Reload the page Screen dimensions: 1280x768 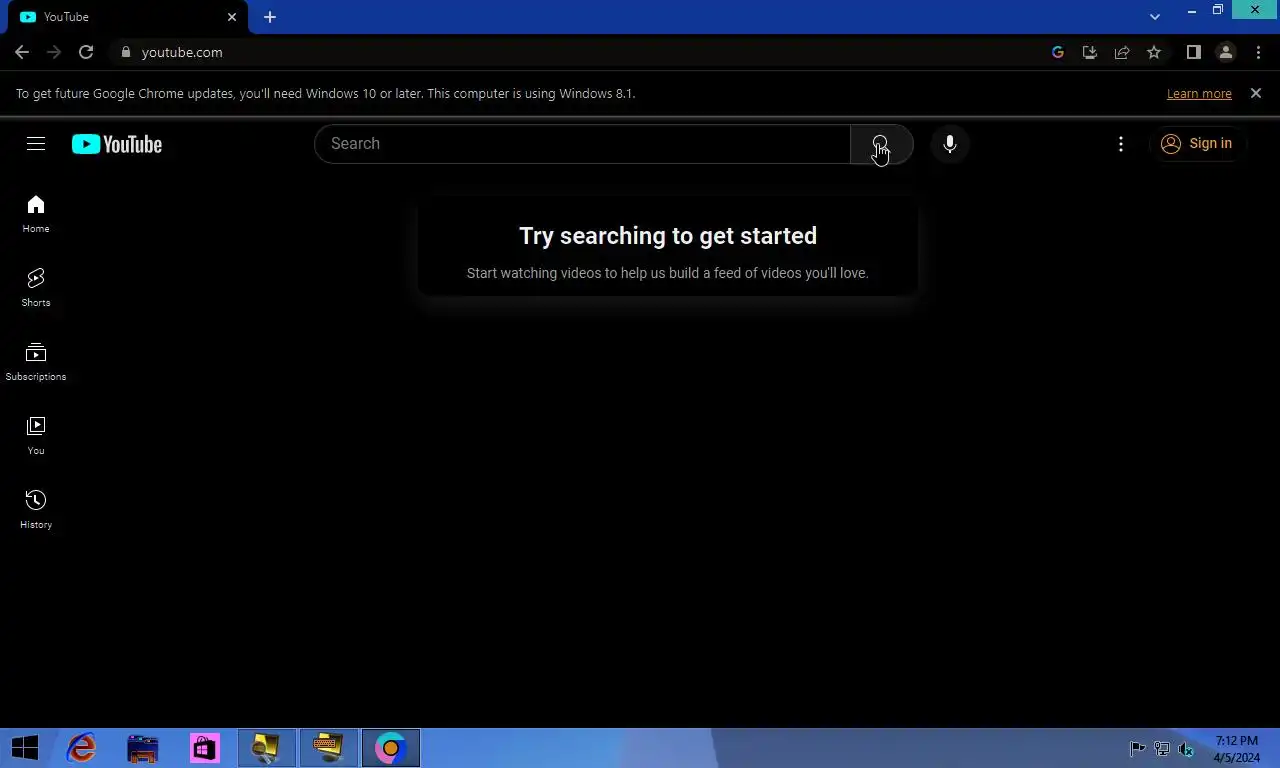(86, 52)
